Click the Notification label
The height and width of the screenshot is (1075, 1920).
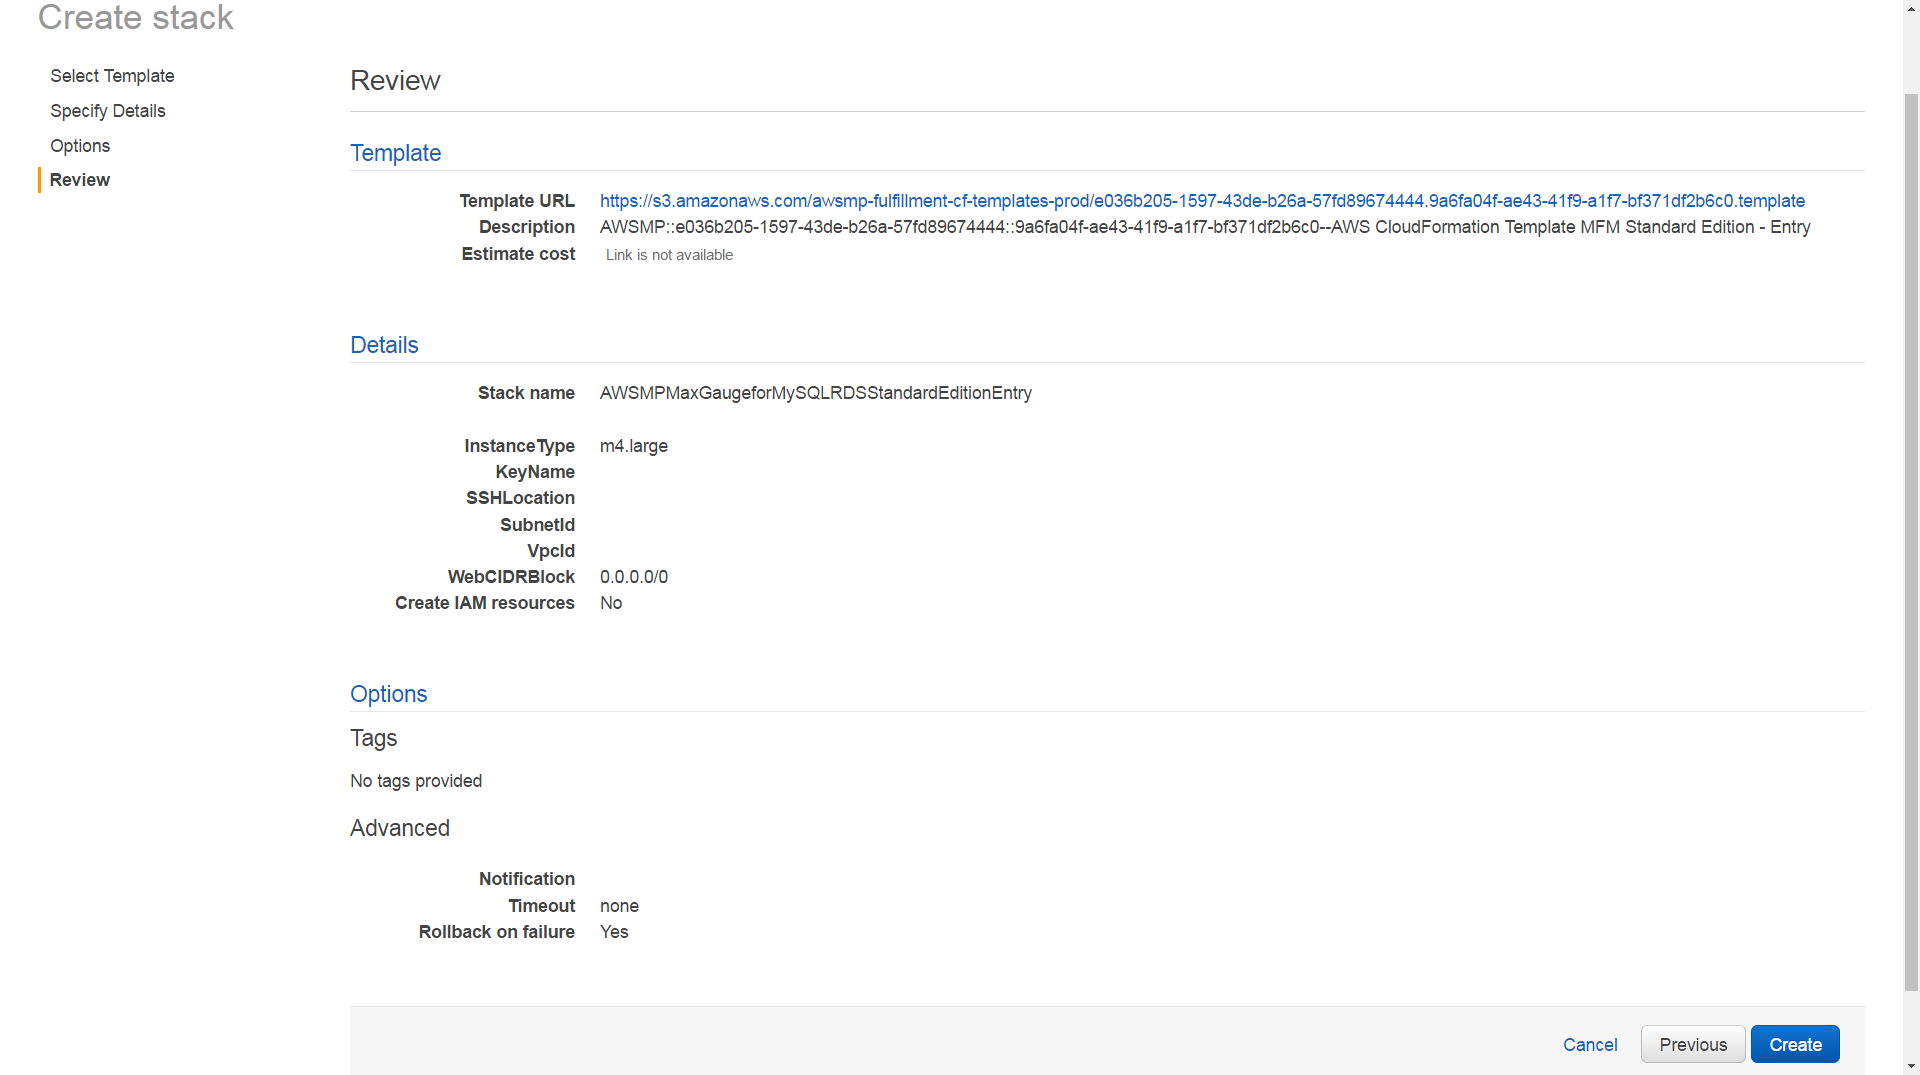(x=527, y=879)
